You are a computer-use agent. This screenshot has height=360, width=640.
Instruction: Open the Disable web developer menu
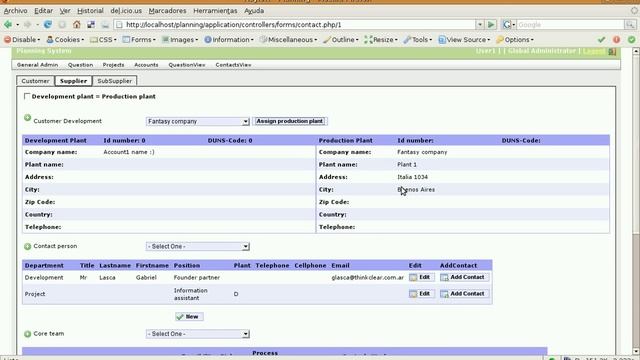pos(22,40)
